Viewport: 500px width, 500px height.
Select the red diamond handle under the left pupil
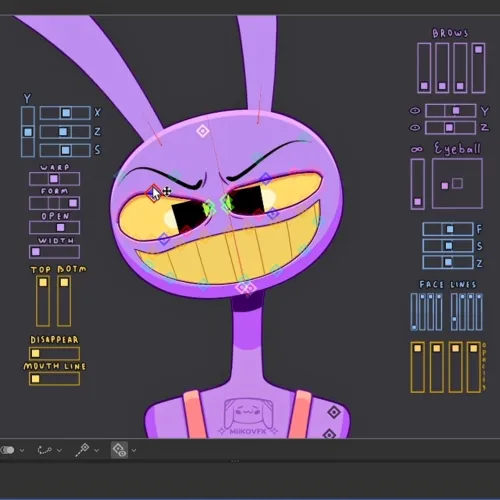point(187,231)
